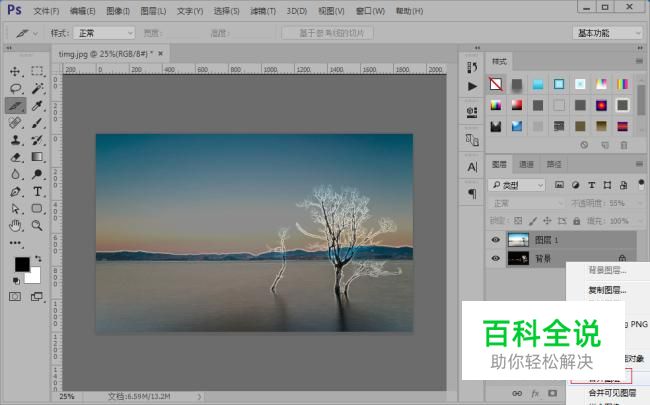Open the 样式 正常 dropdown in options bar
Image resolution: width=650 pixels, height=405 pixels.
104,33
